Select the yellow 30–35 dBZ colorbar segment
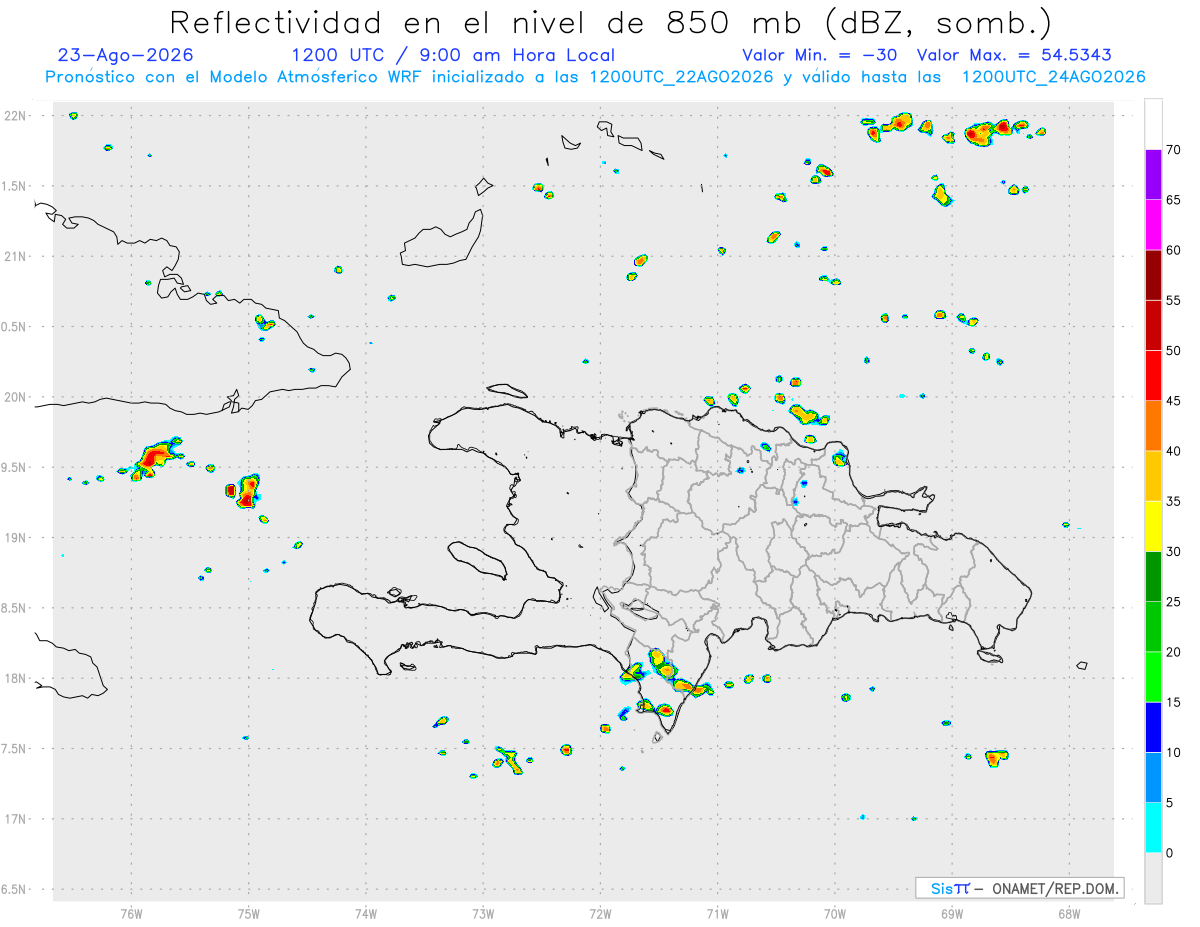The width and height of the screenshot is (1200, 927). tap(1153, 526)
